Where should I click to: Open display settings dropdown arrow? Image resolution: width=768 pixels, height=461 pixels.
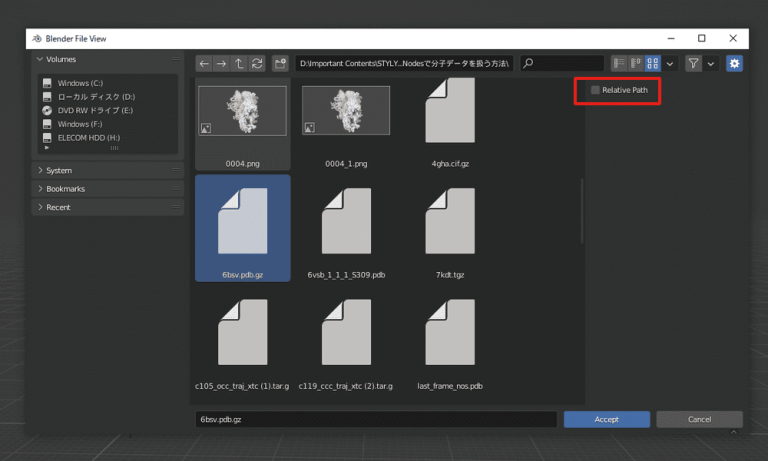(x=670, y=64)
